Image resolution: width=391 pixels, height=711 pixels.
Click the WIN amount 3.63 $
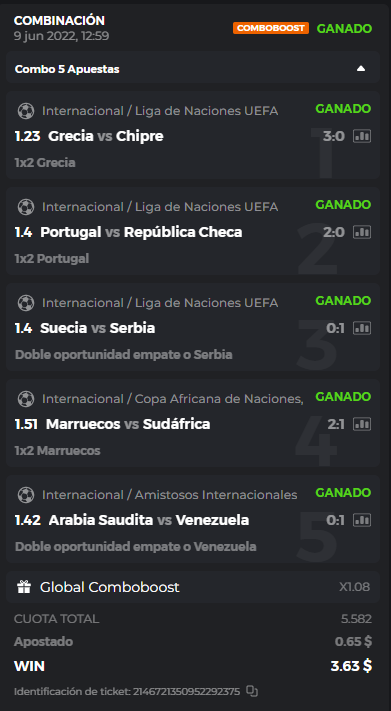click(351, 666)
